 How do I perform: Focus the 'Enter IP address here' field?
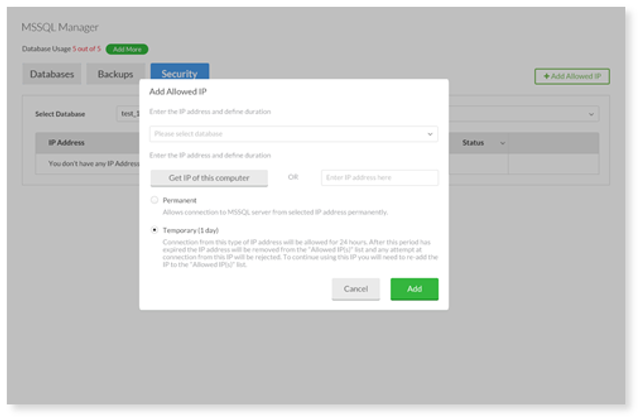pos(380,177)
